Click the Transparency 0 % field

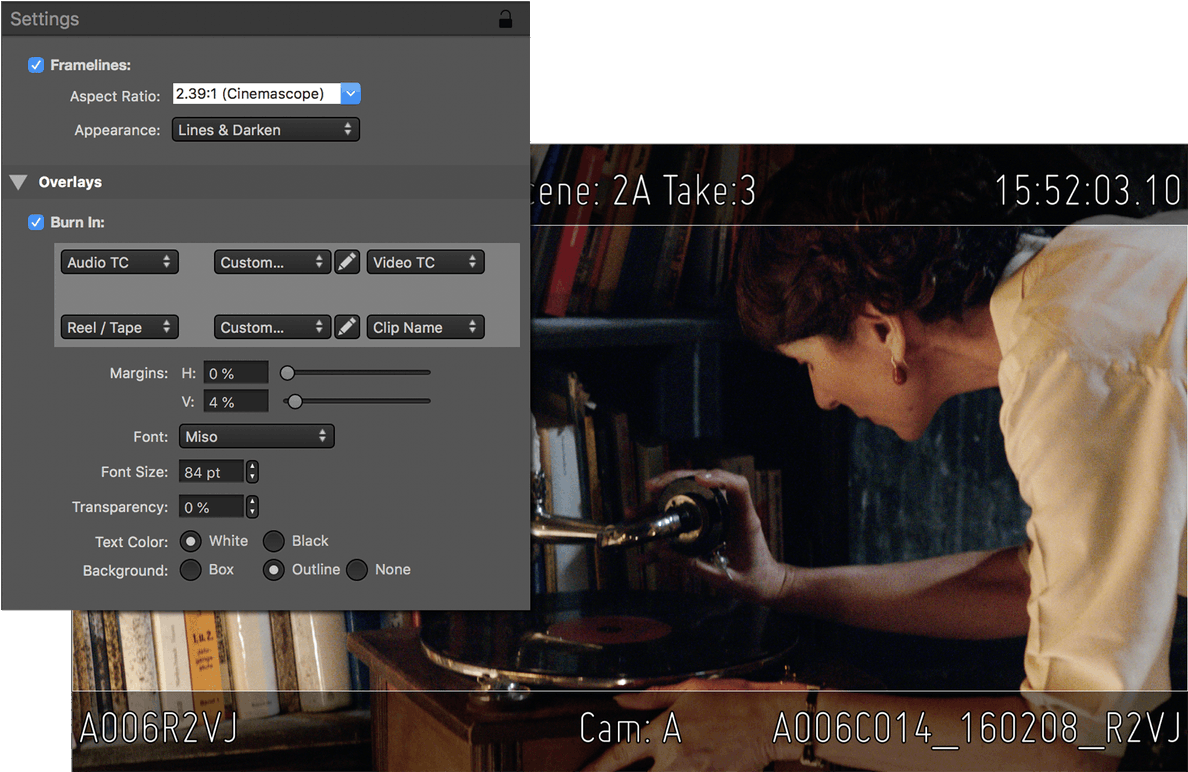[x=211, y=507]
